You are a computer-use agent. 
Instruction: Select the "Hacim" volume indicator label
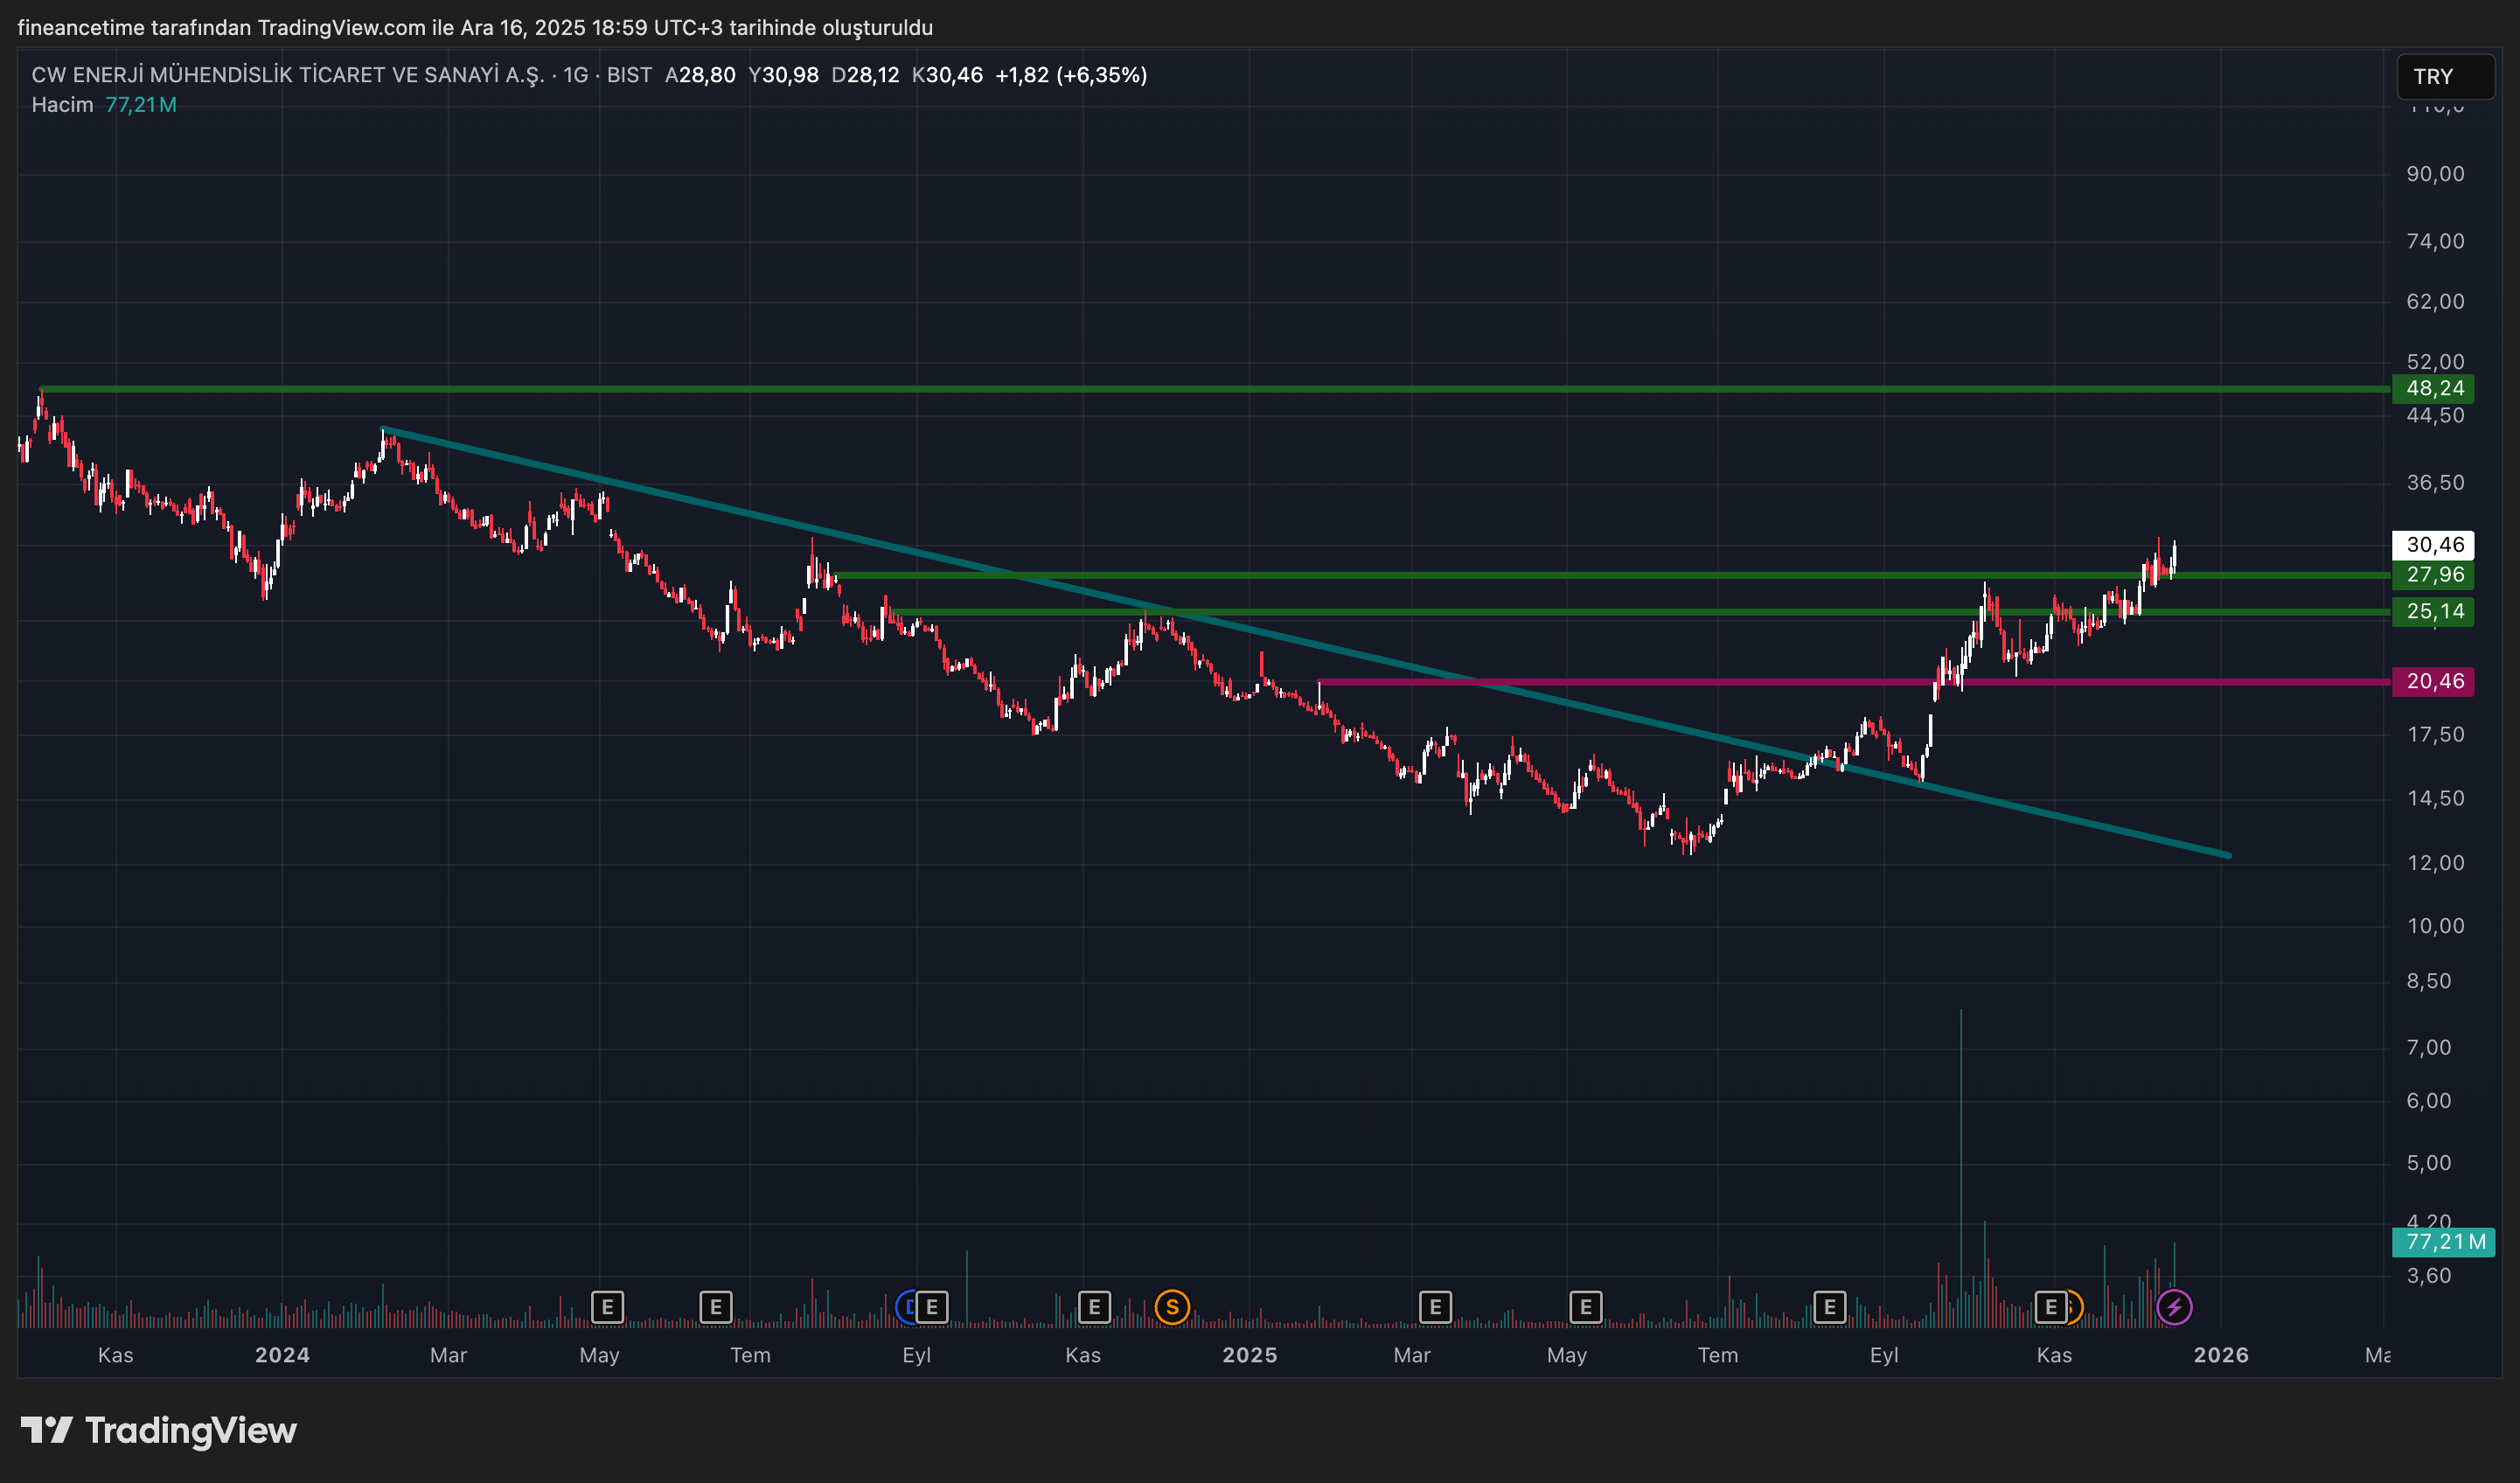tap(62, 104)
